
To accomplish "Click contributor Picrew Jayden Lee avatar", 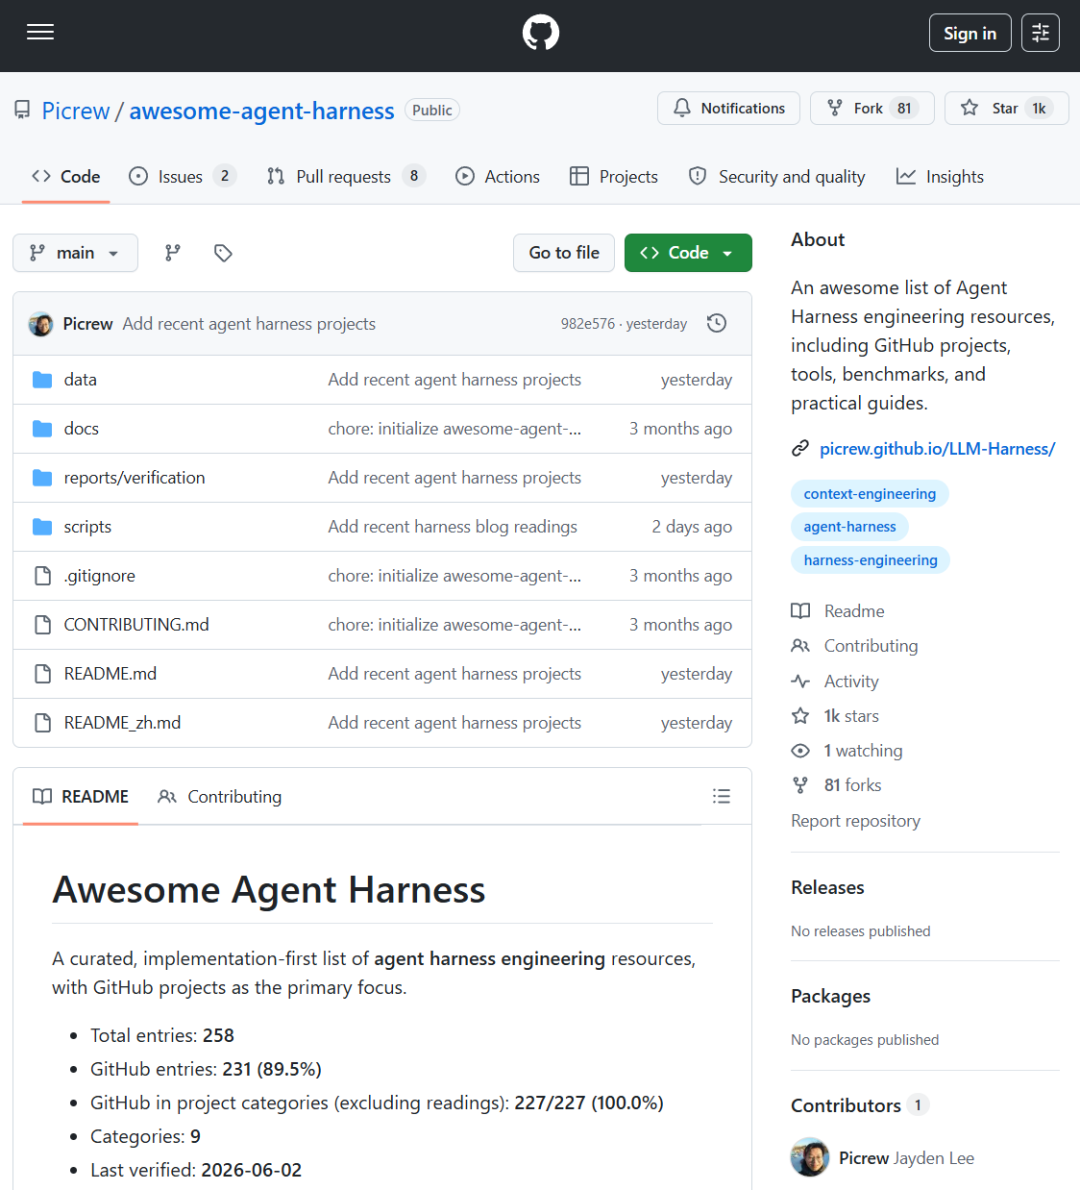I will click(x=810, y=1157).
